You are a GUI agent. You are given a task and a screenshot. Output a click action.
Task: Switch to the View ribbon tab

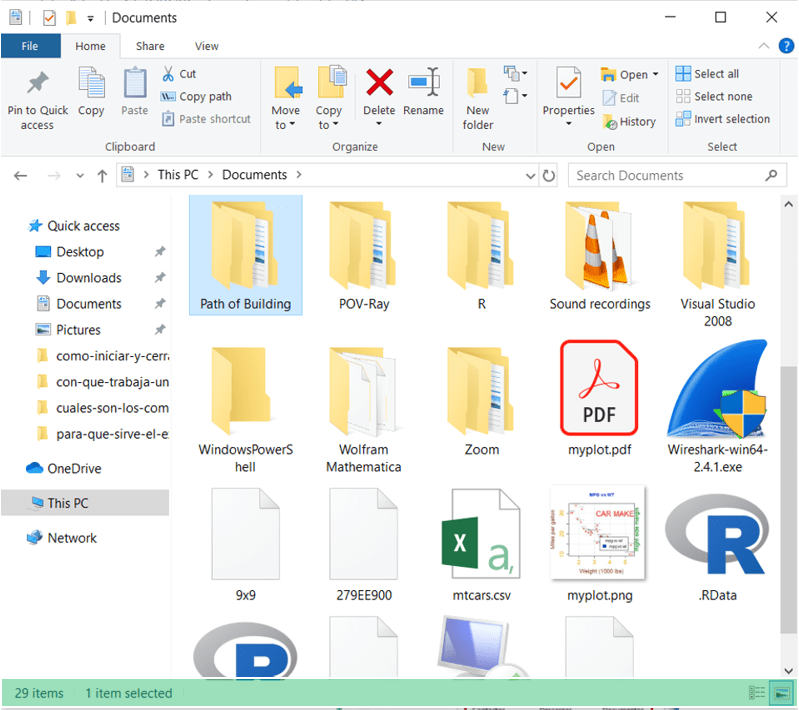tap(207, 46)
